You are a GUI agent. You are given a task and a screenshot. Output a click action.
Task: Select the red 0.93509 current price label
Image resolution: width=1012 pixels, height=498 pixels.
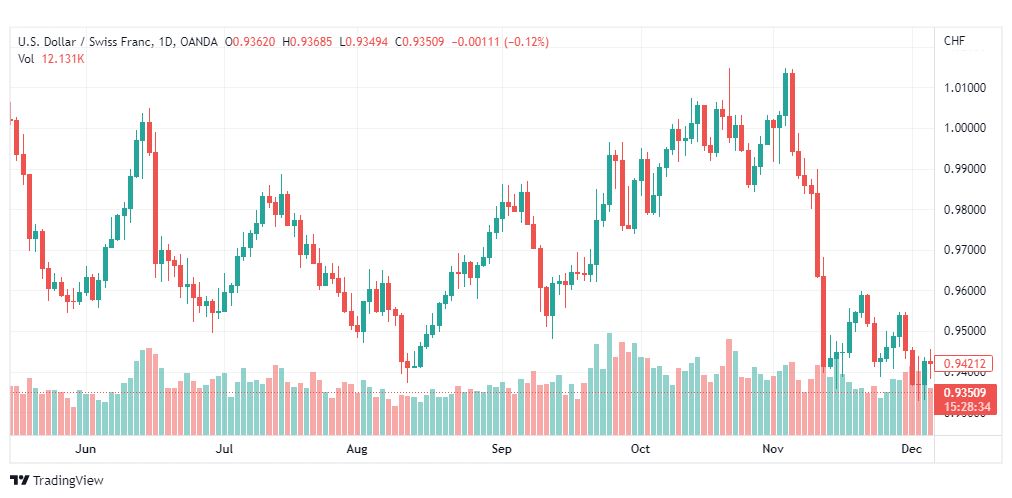(x=965, y=393)
